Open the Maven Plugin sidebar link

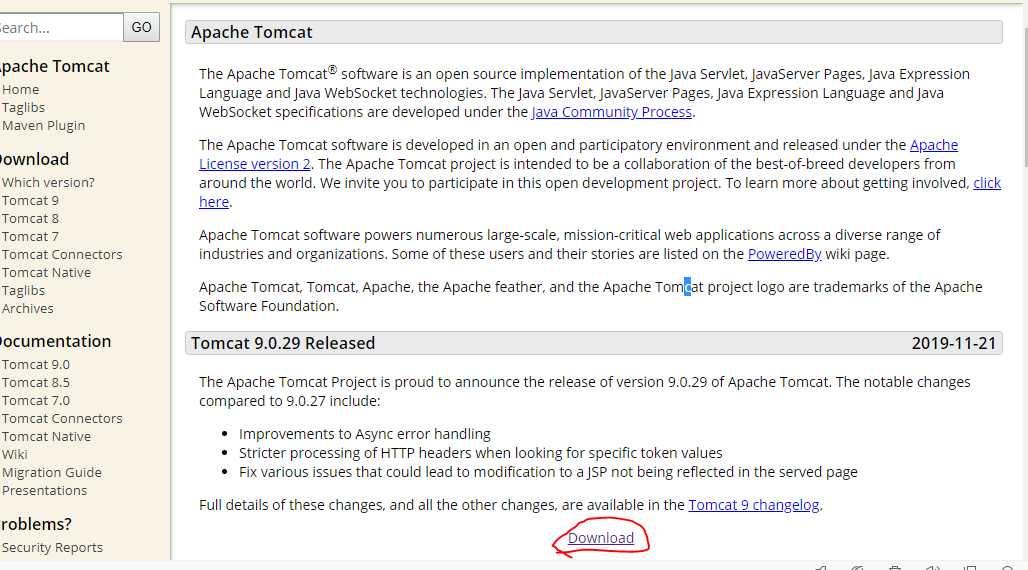[43, 125]
